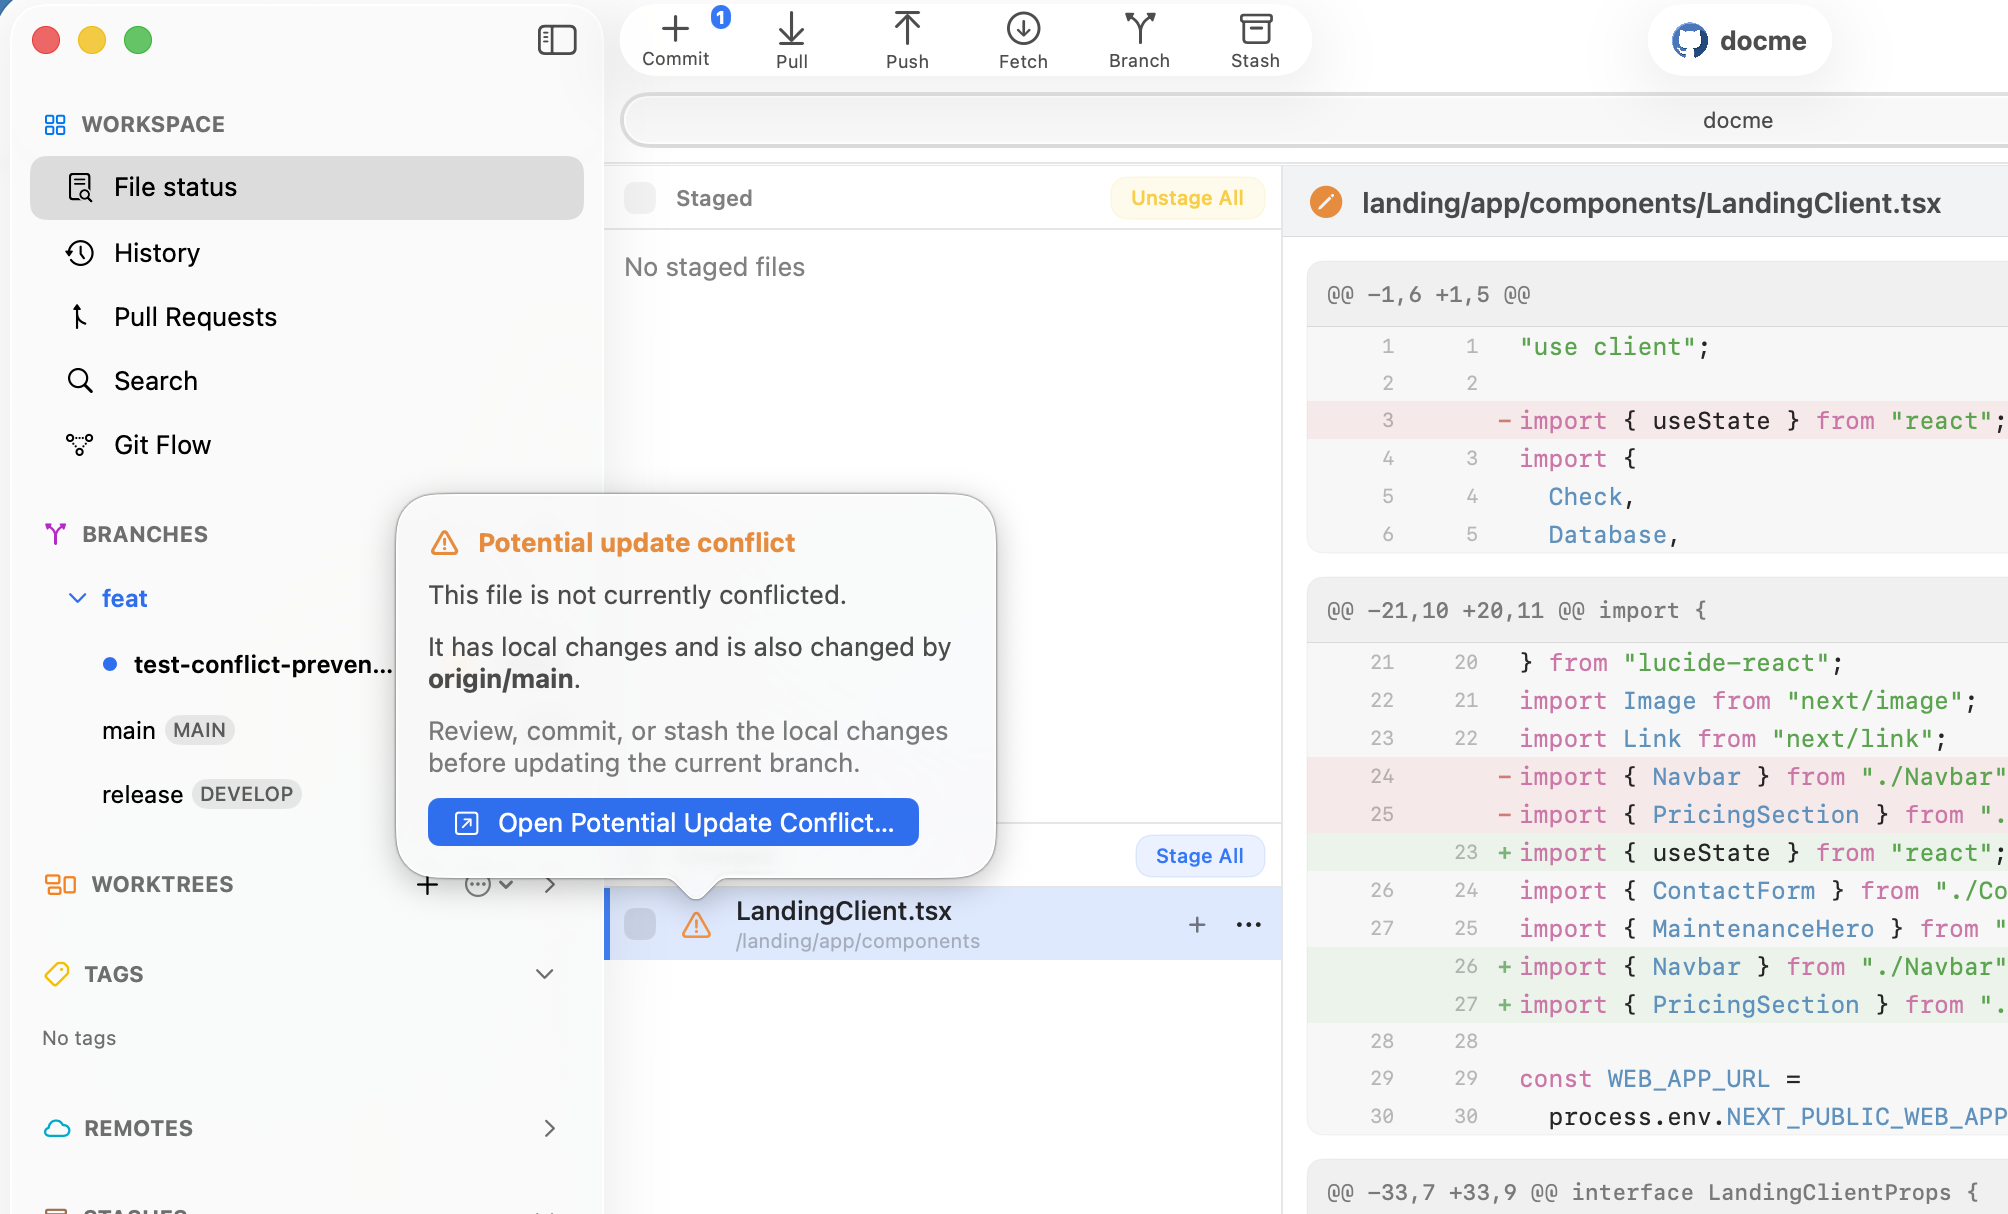
Task: Expand the WORKTREES section chevron
Action: 549,885
